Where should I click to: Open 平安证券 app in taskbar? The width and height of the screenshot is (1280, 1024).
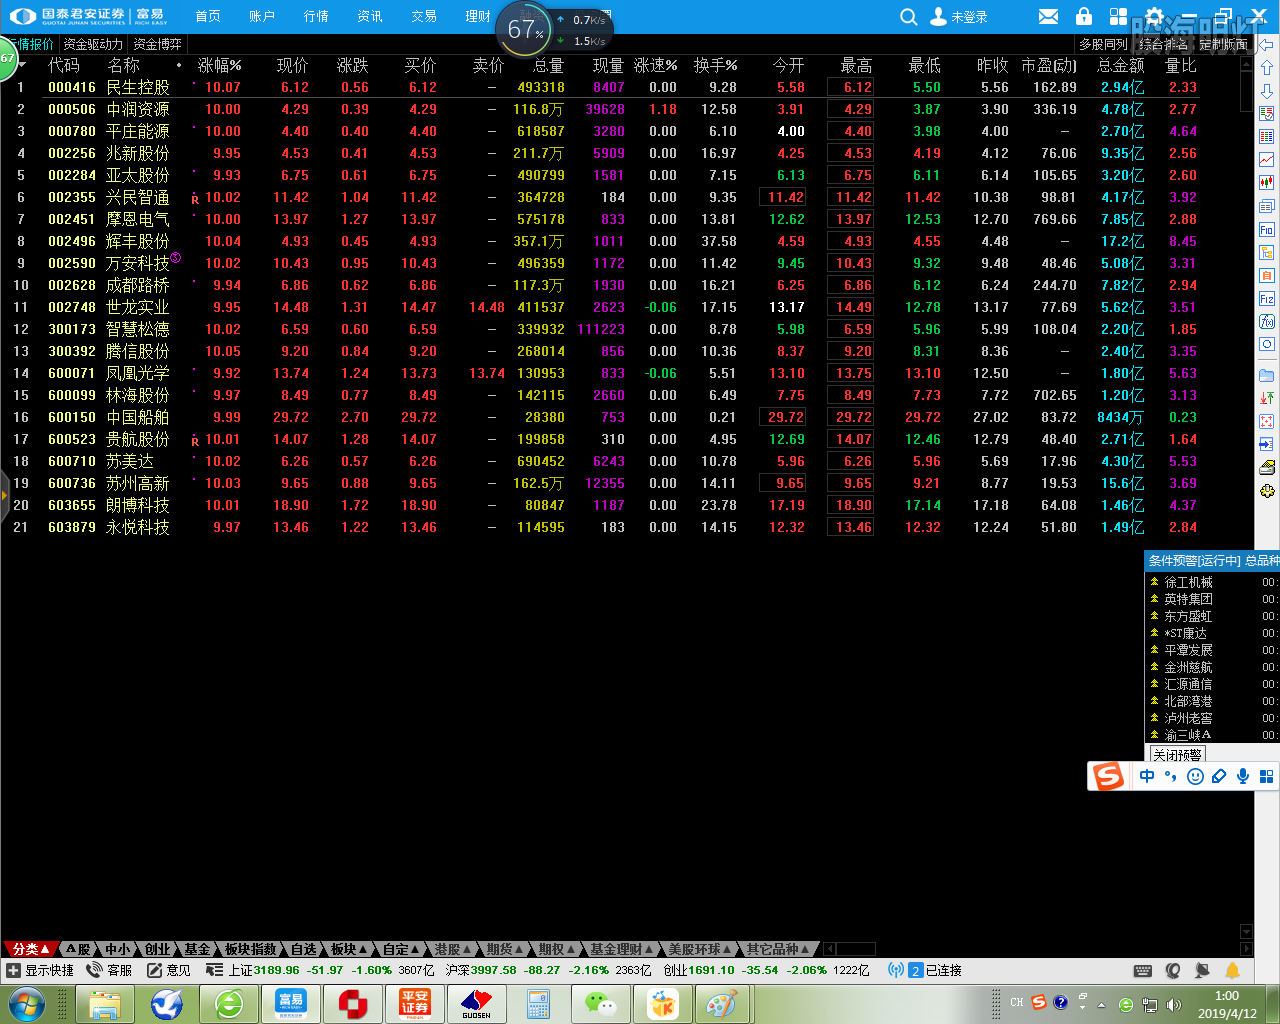click(x=414, y=1003)
